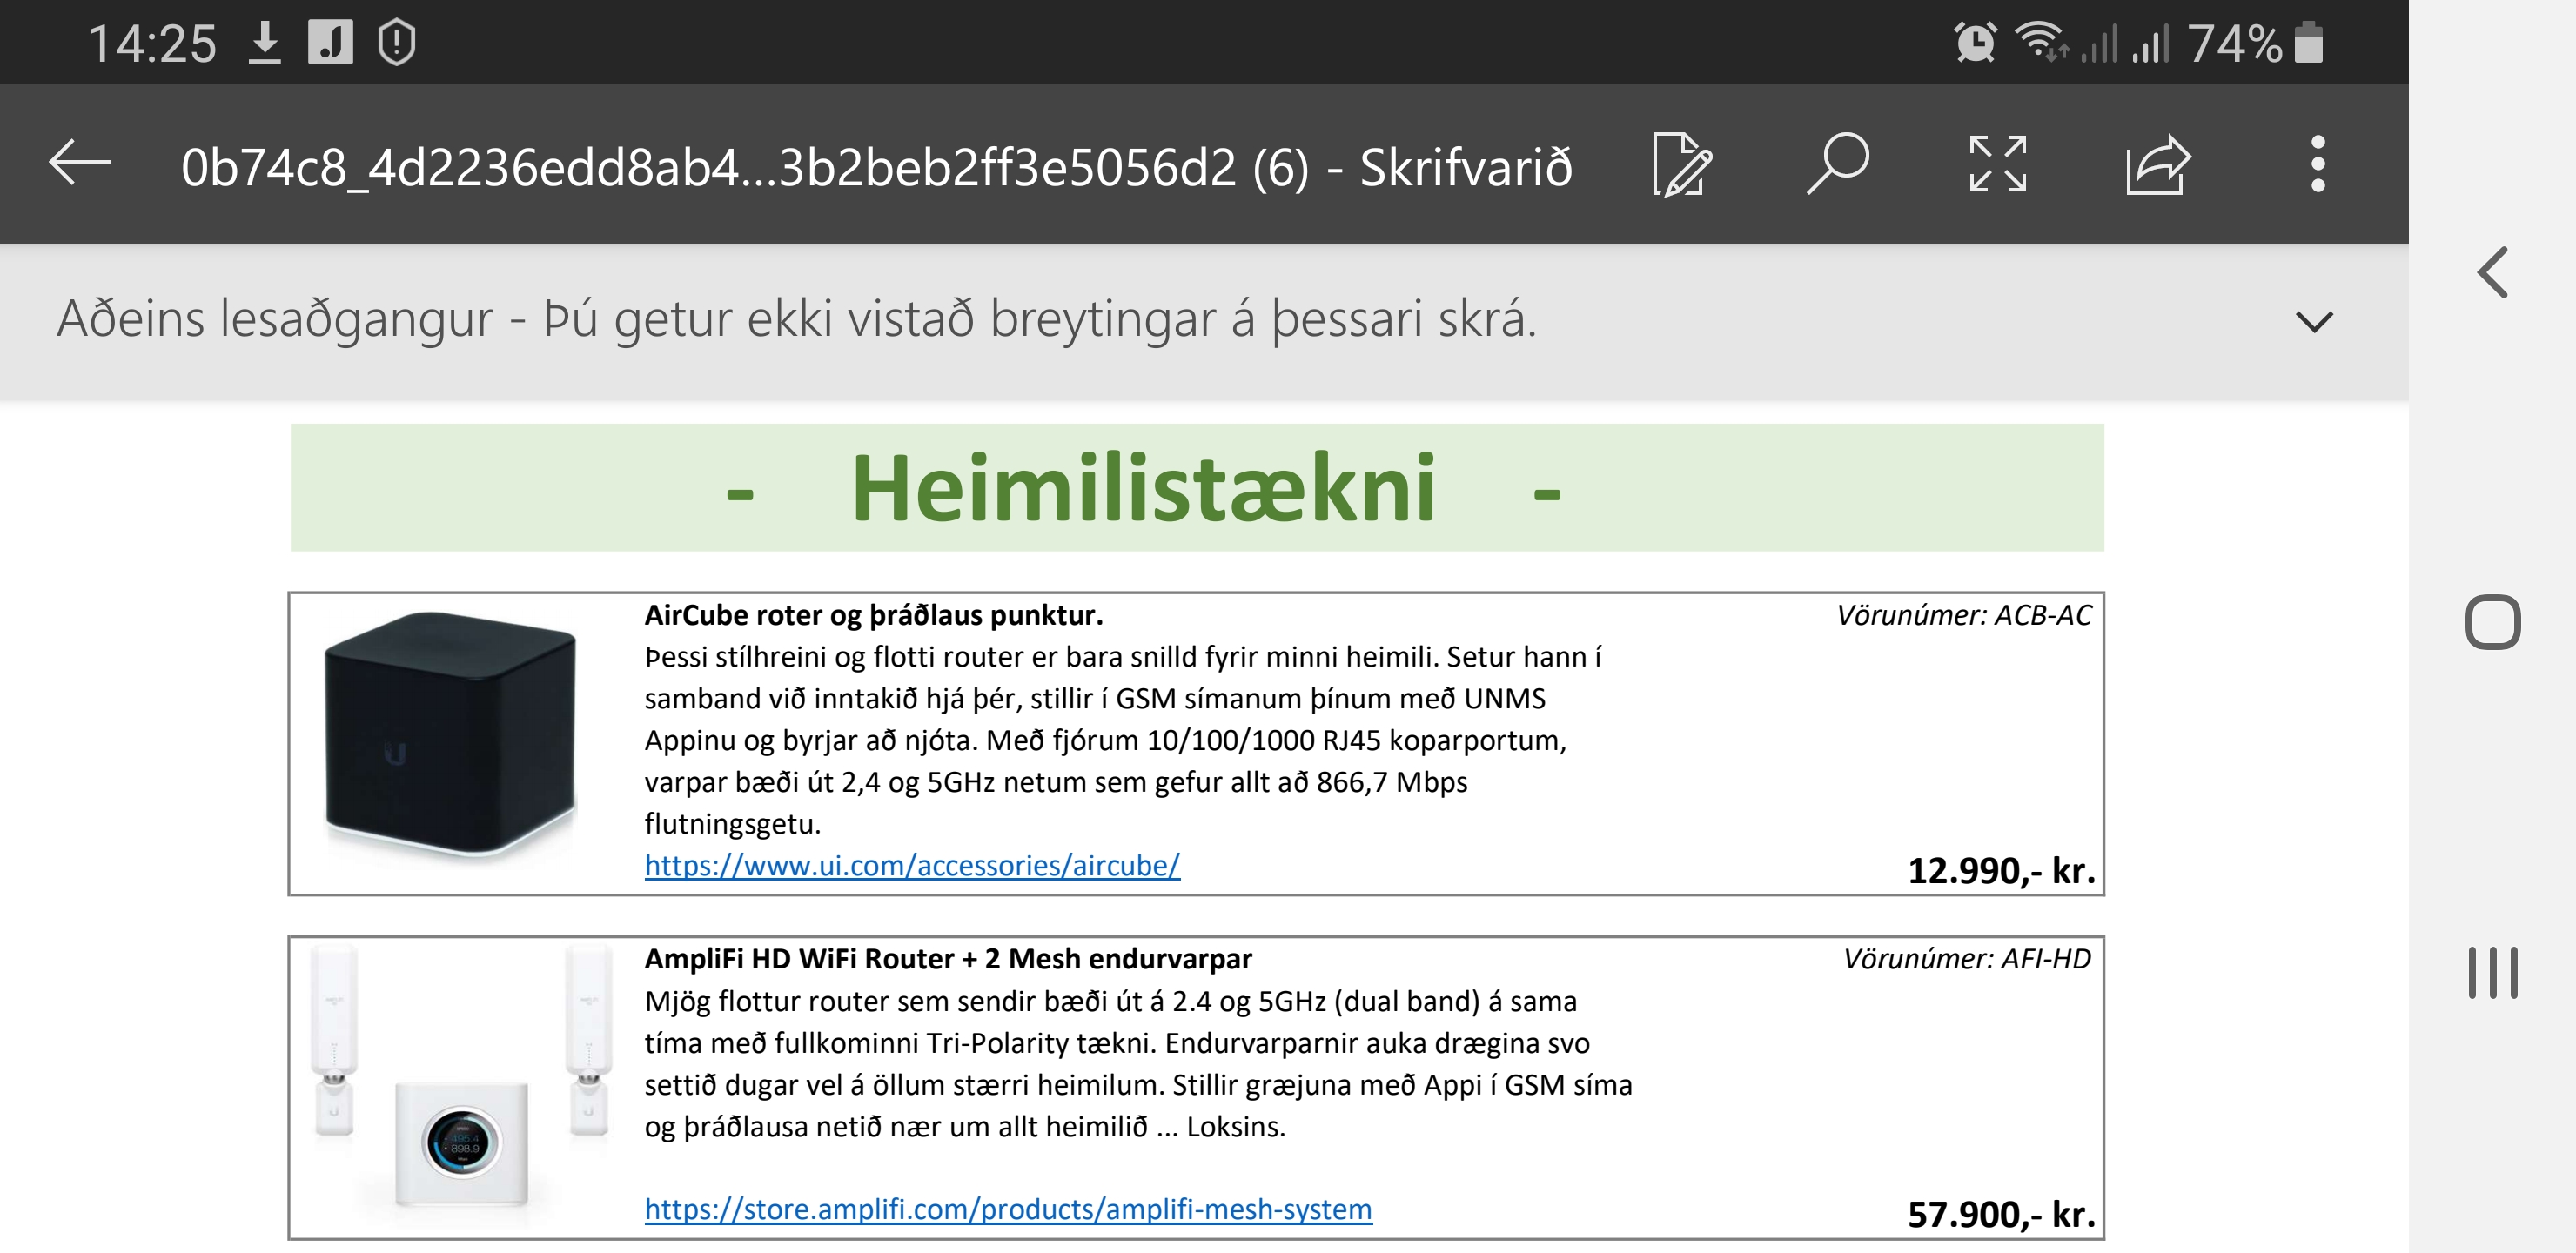
Task: Tap the Wi-Fi icon in the status bar
Action: pos(2041,40)
